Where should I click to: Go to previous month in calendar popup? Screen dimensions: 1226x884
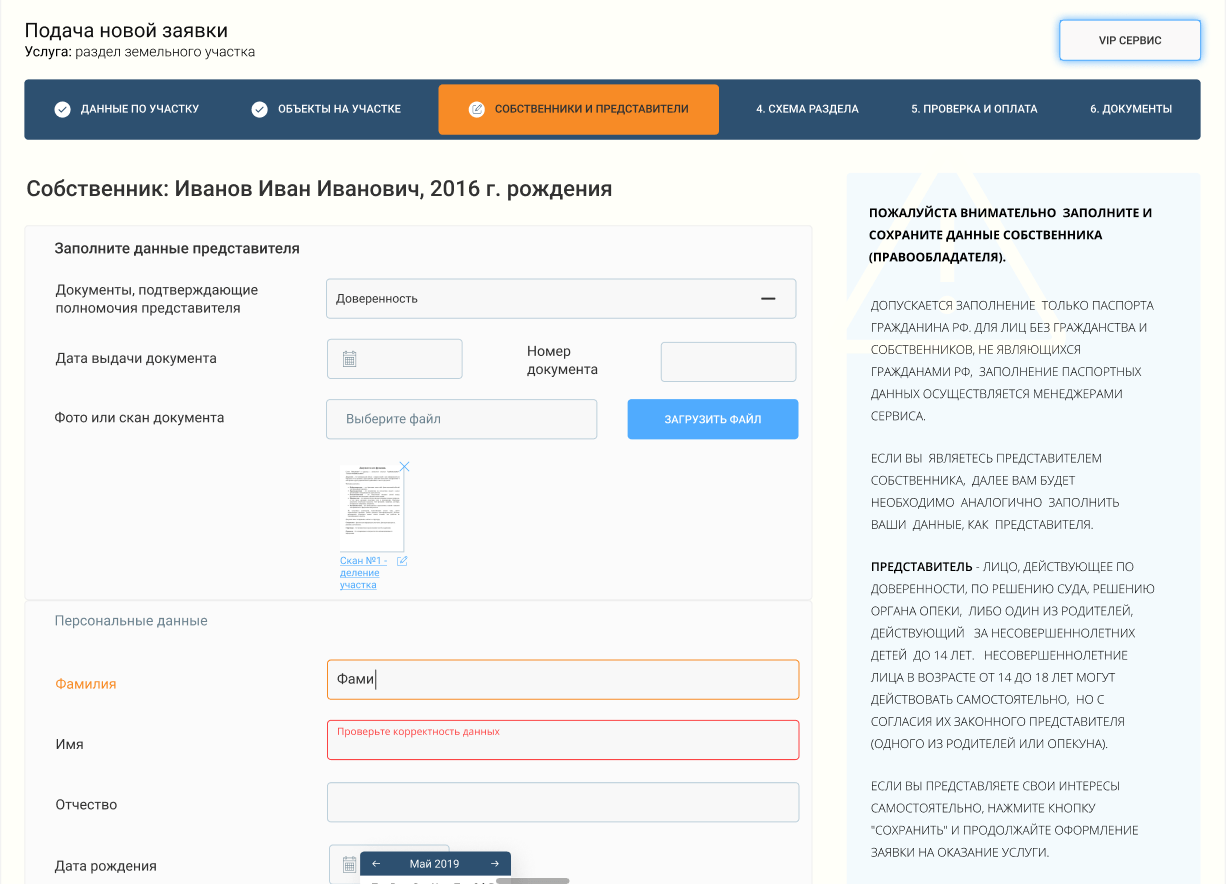tap(376, 863)
